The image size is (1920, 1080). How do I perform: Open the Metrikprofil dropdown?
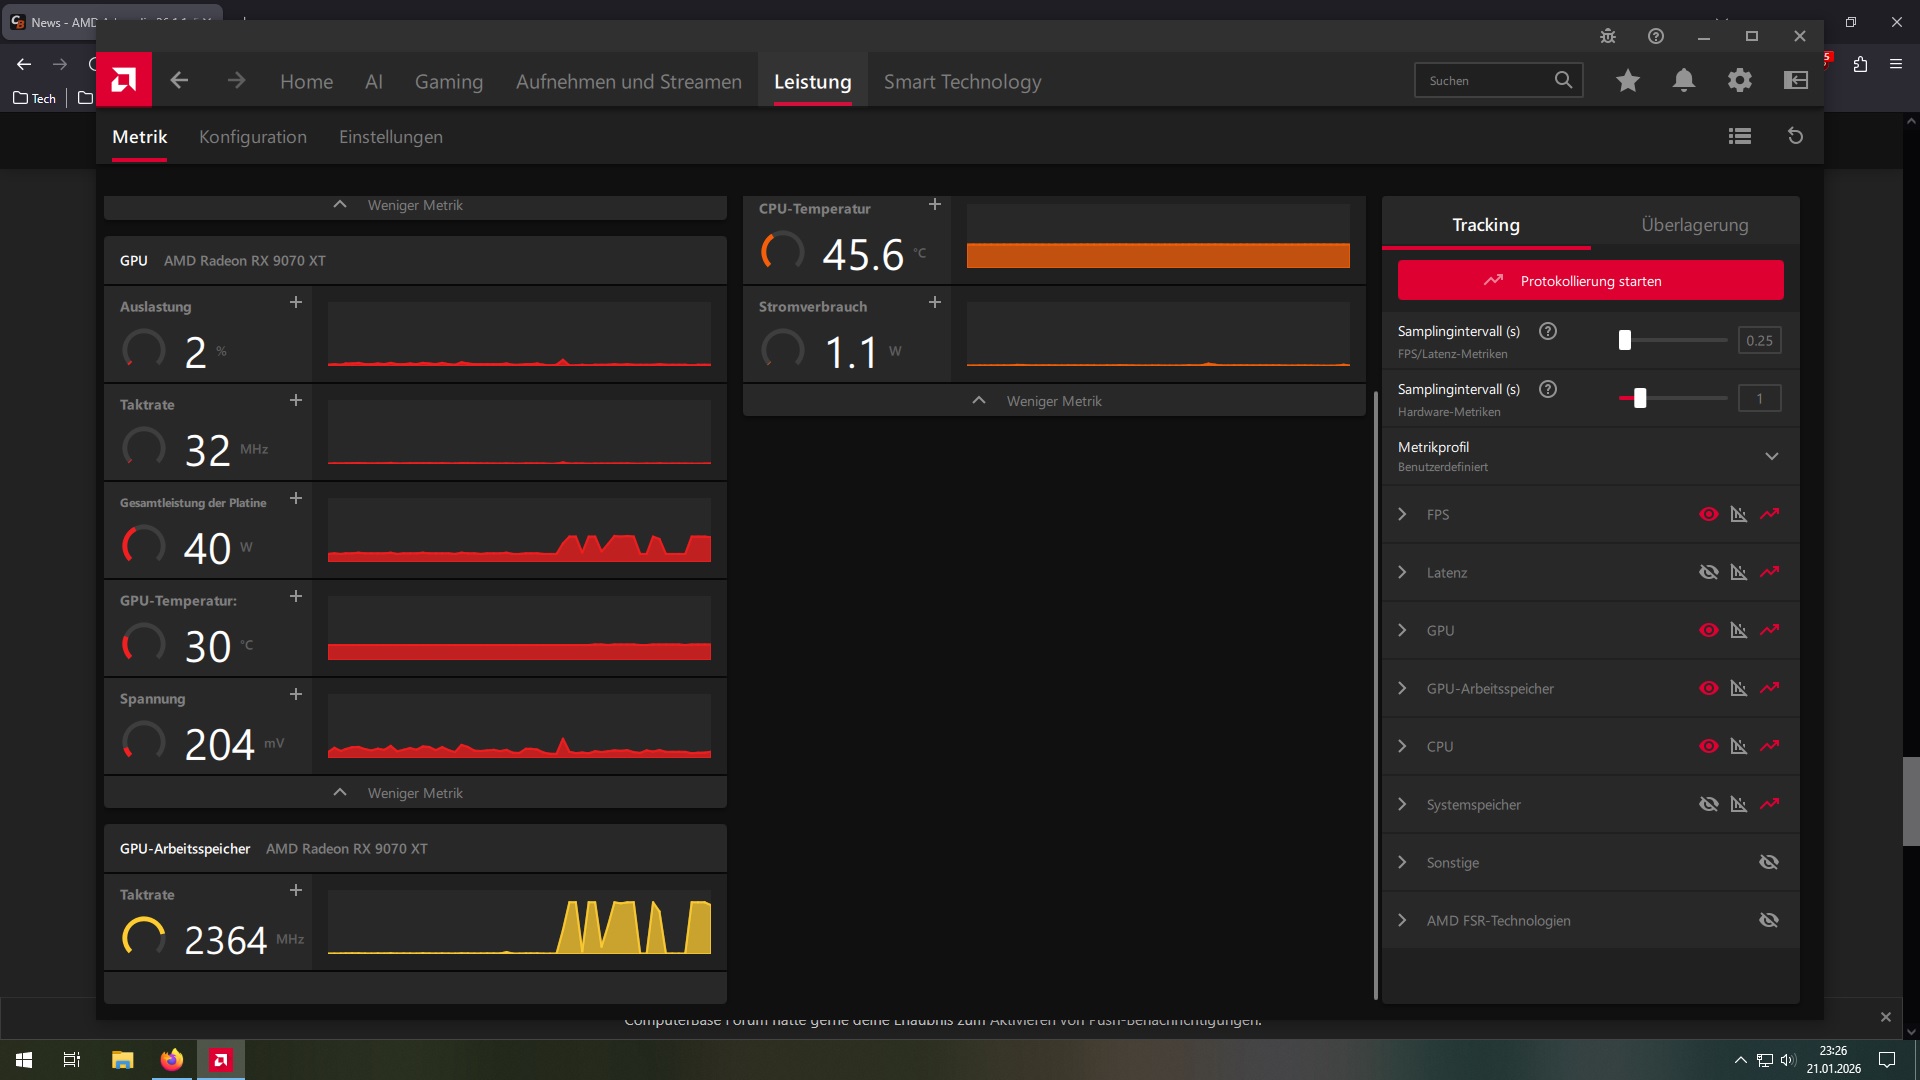[1771, 456]
